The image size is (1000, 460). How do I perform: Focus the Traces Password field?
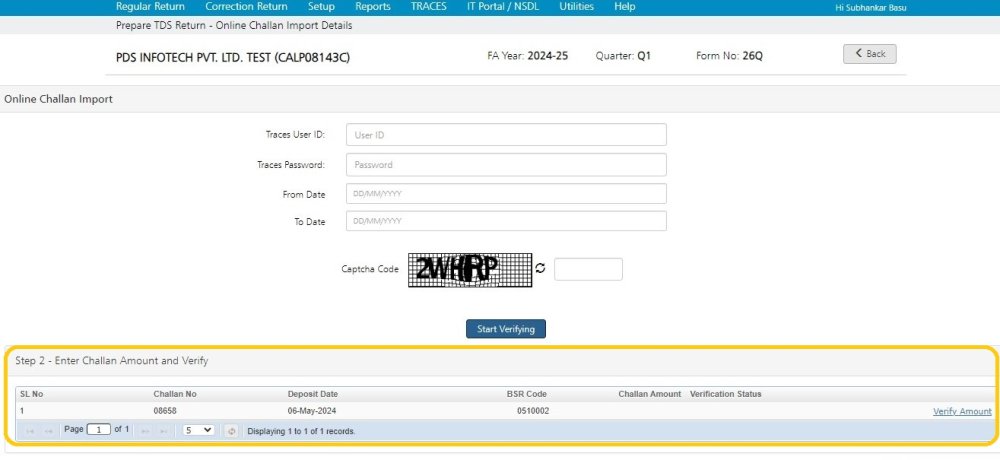506,165
